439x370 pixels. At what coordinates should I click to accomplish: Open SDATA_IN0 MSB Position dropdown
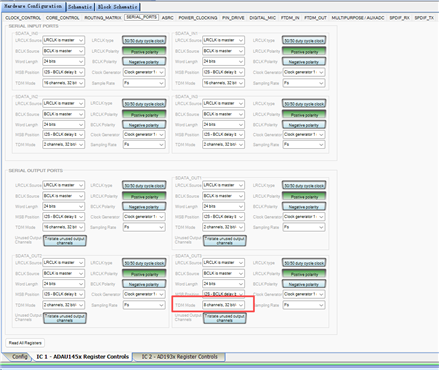pyautogui.click(x=63, y=72)
